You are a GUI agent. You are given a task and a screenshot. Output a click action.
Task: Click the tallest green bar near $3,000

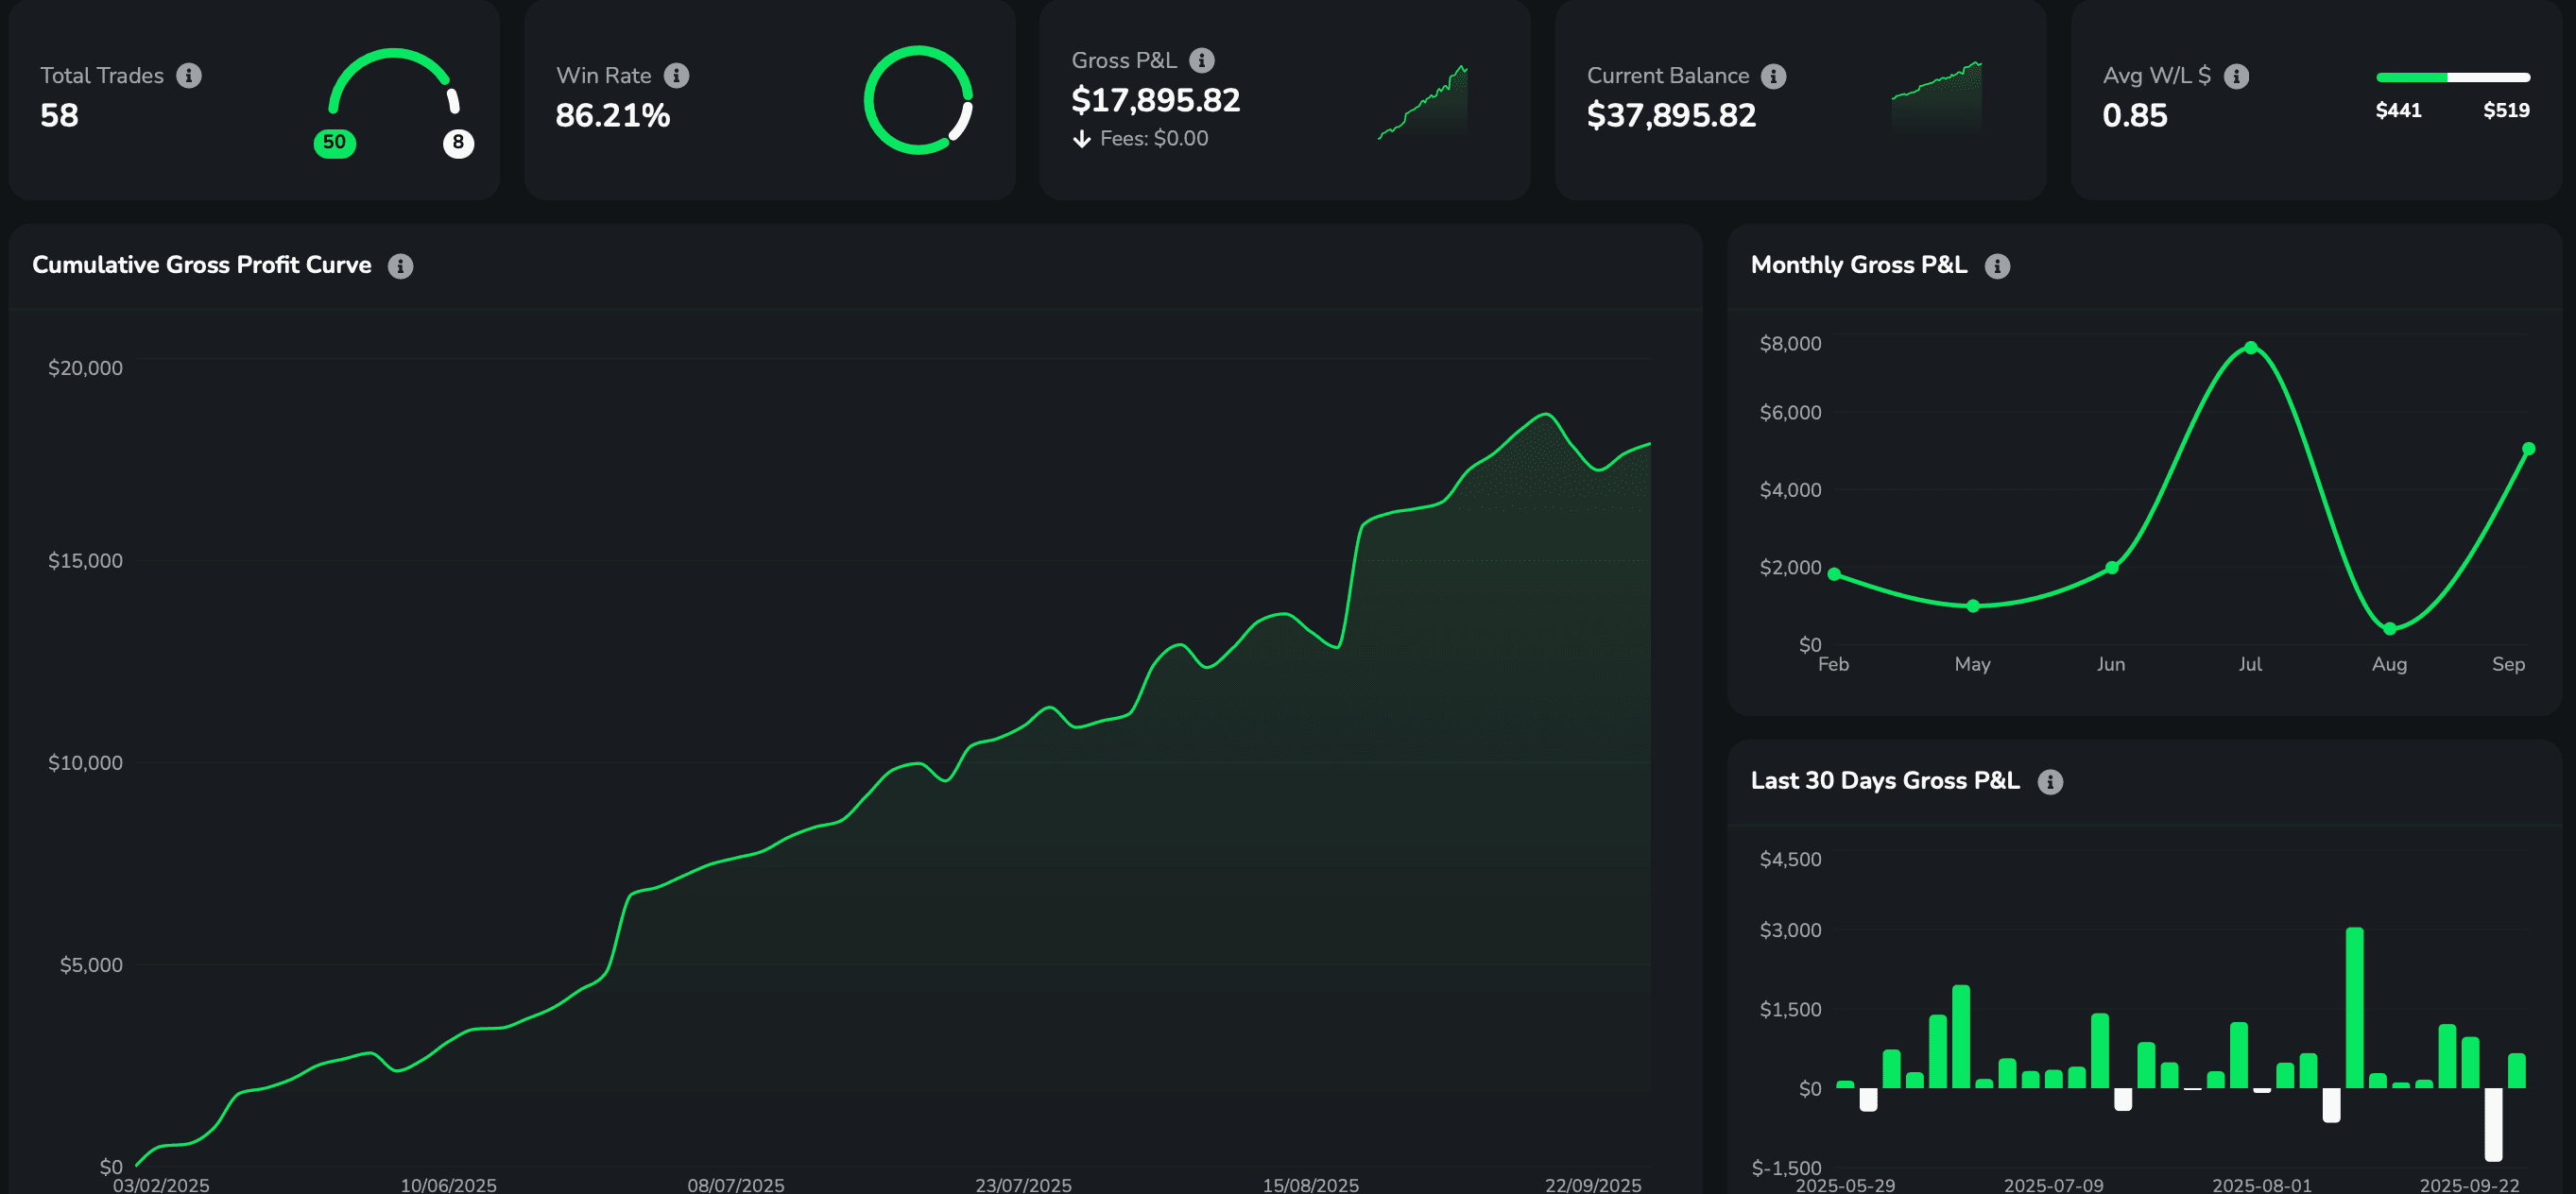click(2354, 1006)
